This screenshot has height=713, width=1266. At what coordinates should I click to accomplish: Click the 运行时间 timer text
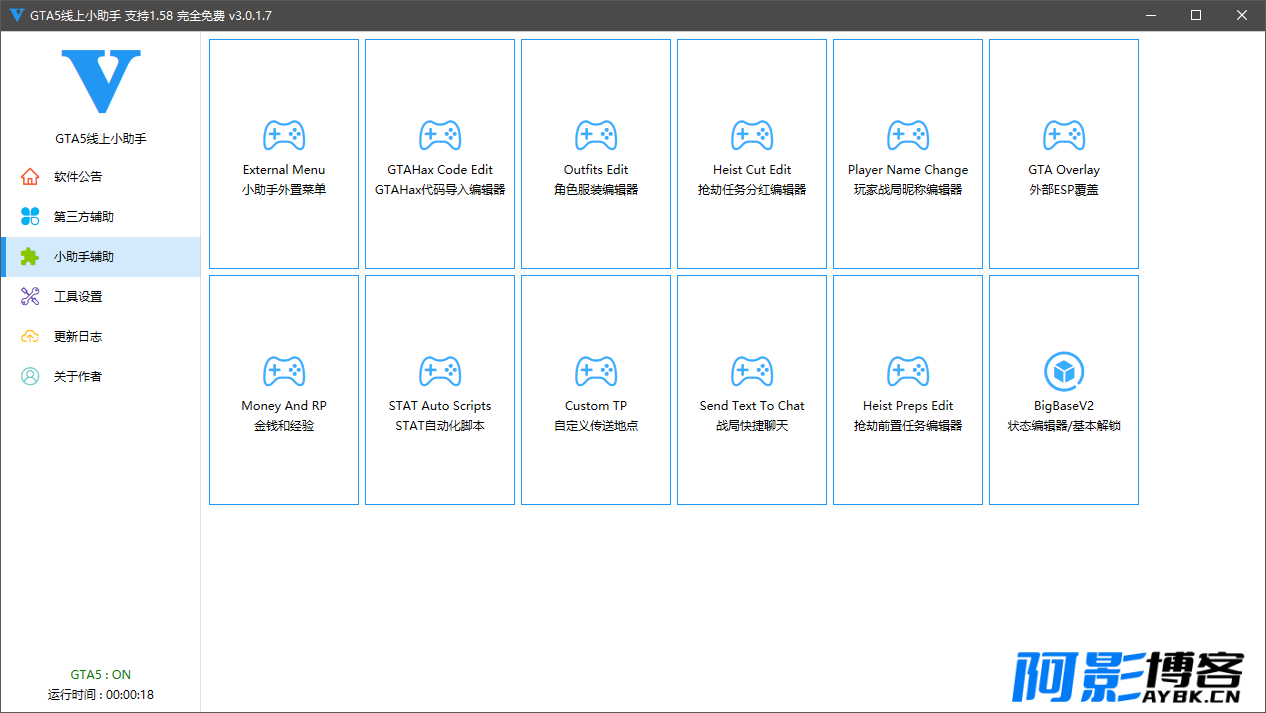point(101,695)
